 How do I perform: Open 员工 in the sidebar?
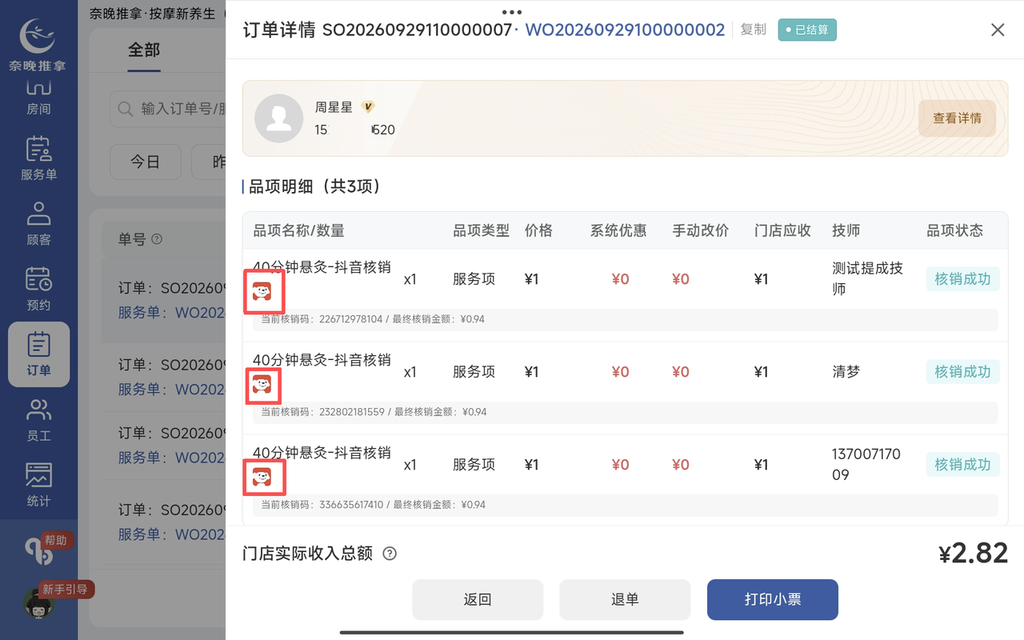39,419
